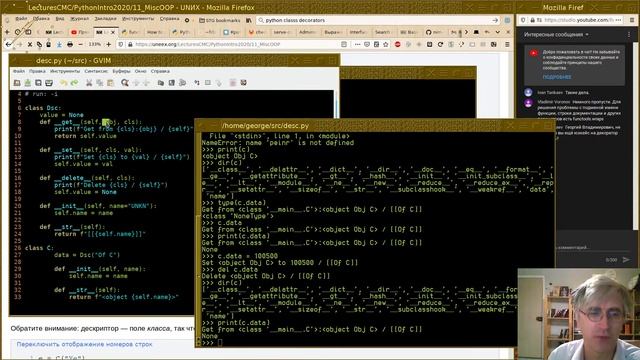The width and height of the screenshot is (640, 360).
Task: Run script icon in GVIM toolbar
Action: 182,83
